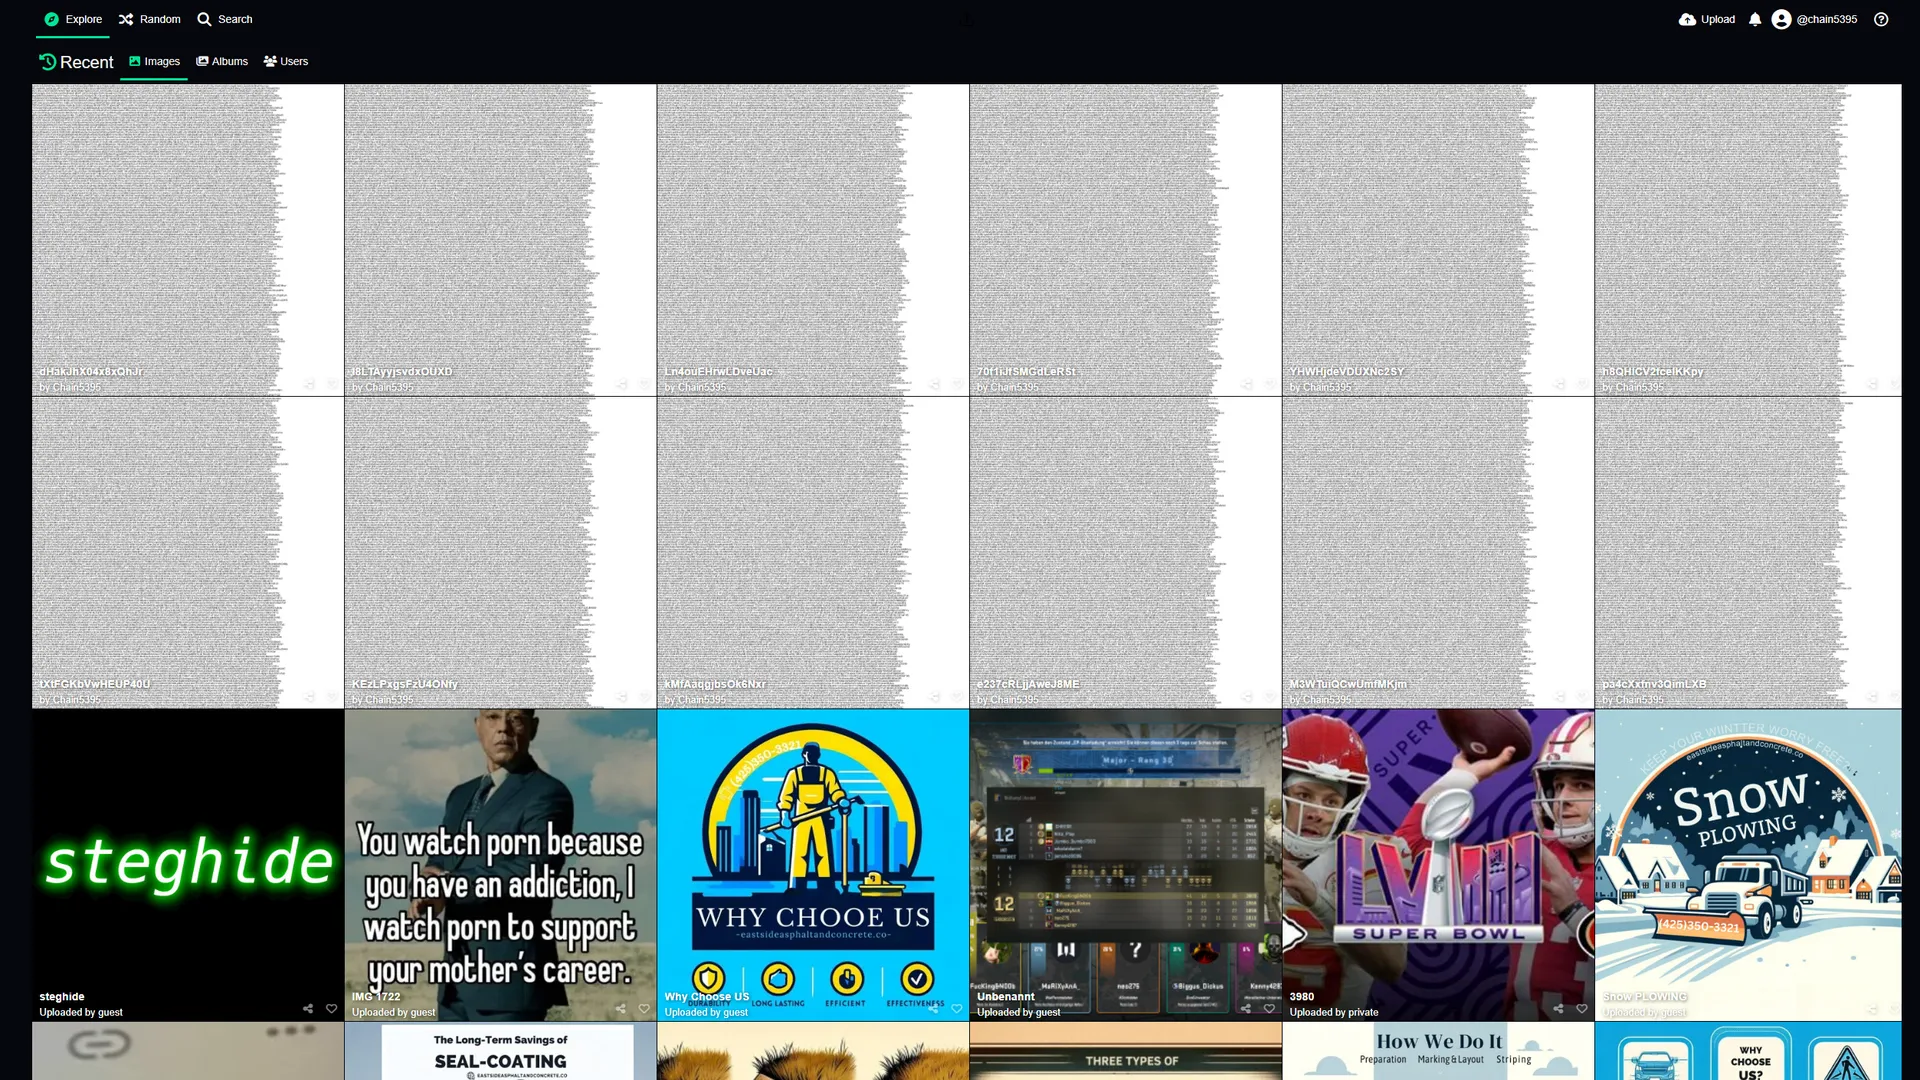Toggle the heart on the 3980 image
1920x1080 pixels.
(x=1582, y=1009)
